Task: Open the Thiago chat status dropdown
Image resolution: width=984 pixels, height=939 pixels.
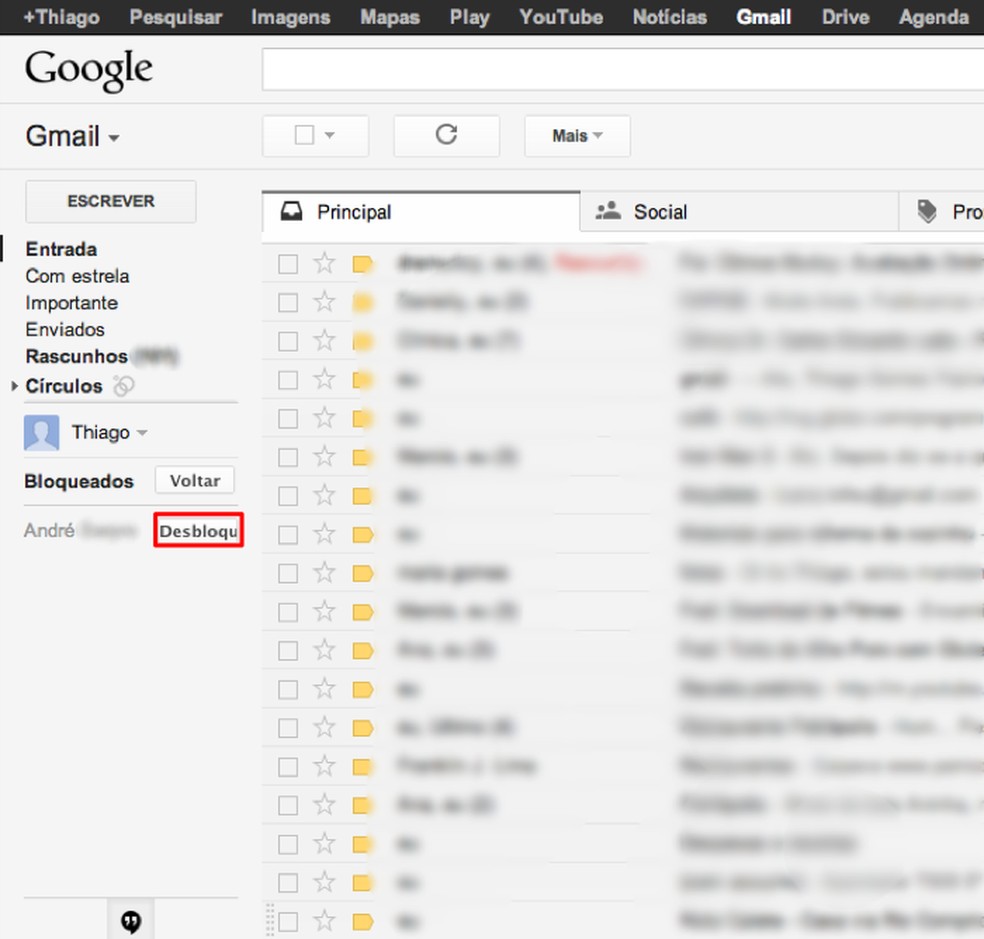Action: [142, 432]
